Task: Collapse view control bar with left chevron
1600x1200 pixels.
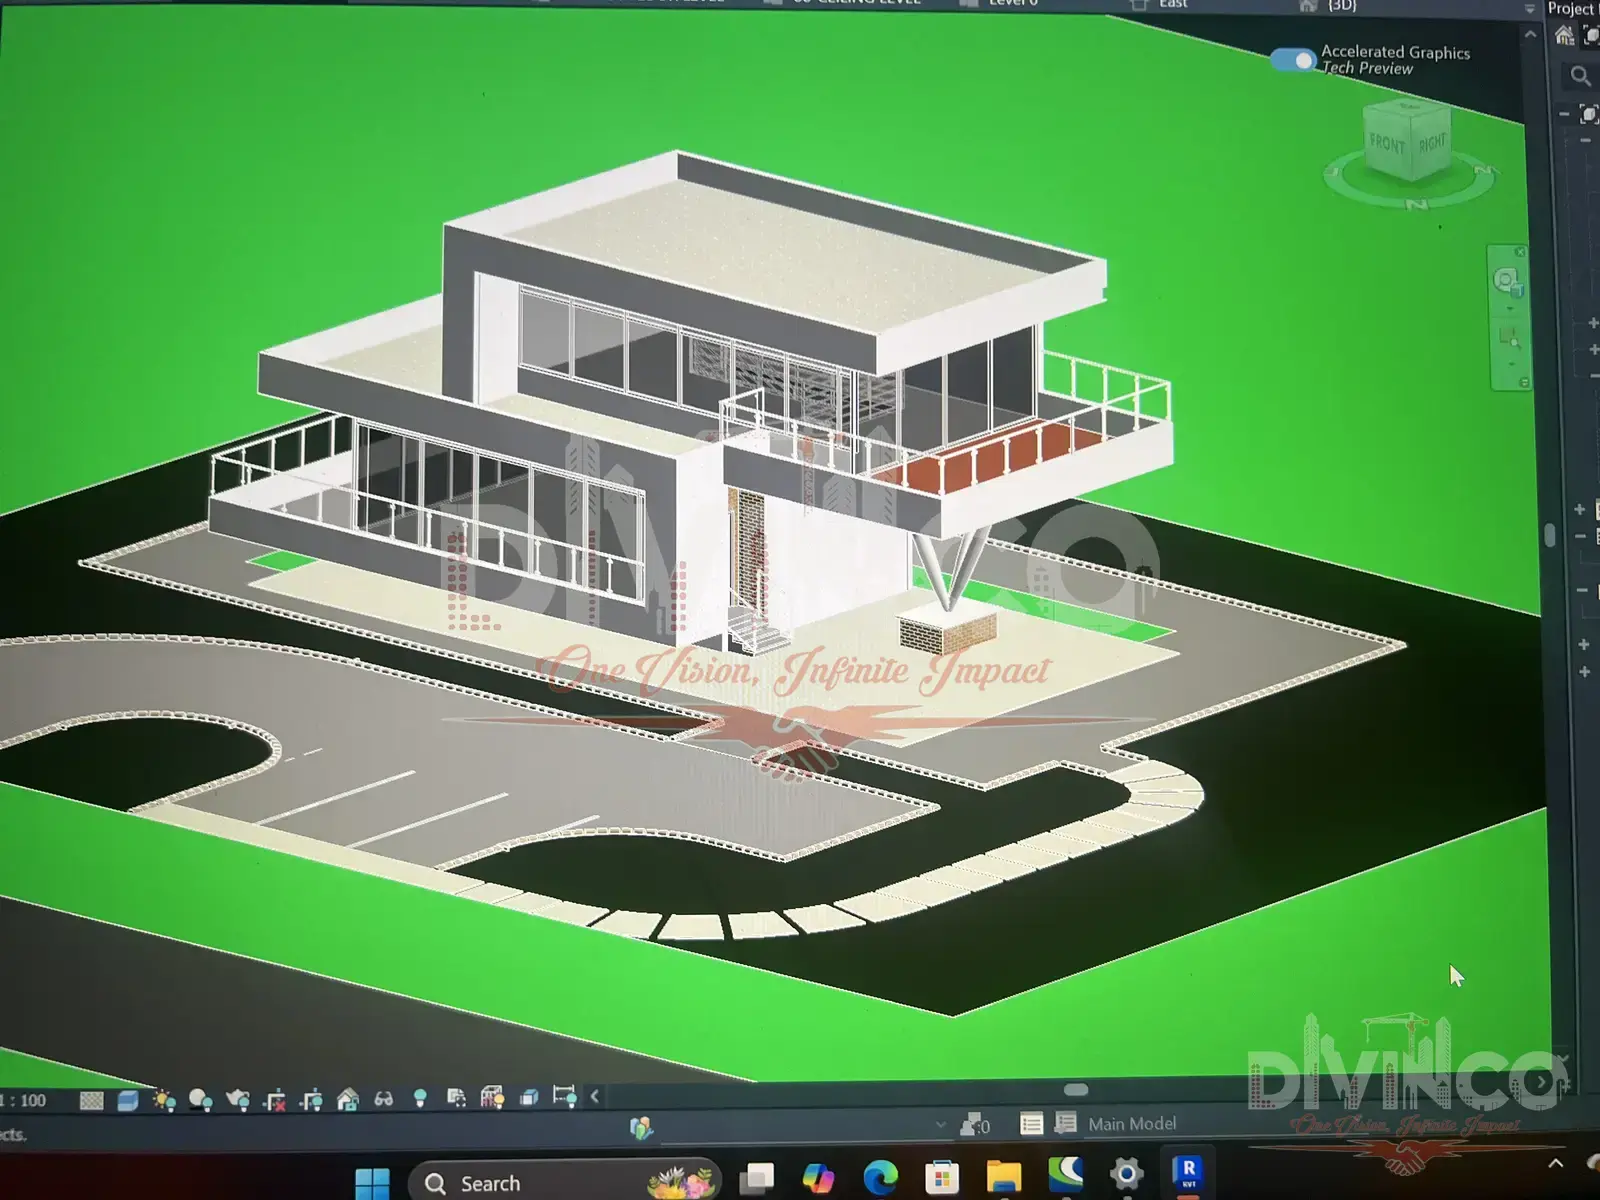Action: tap(595, 1096)
